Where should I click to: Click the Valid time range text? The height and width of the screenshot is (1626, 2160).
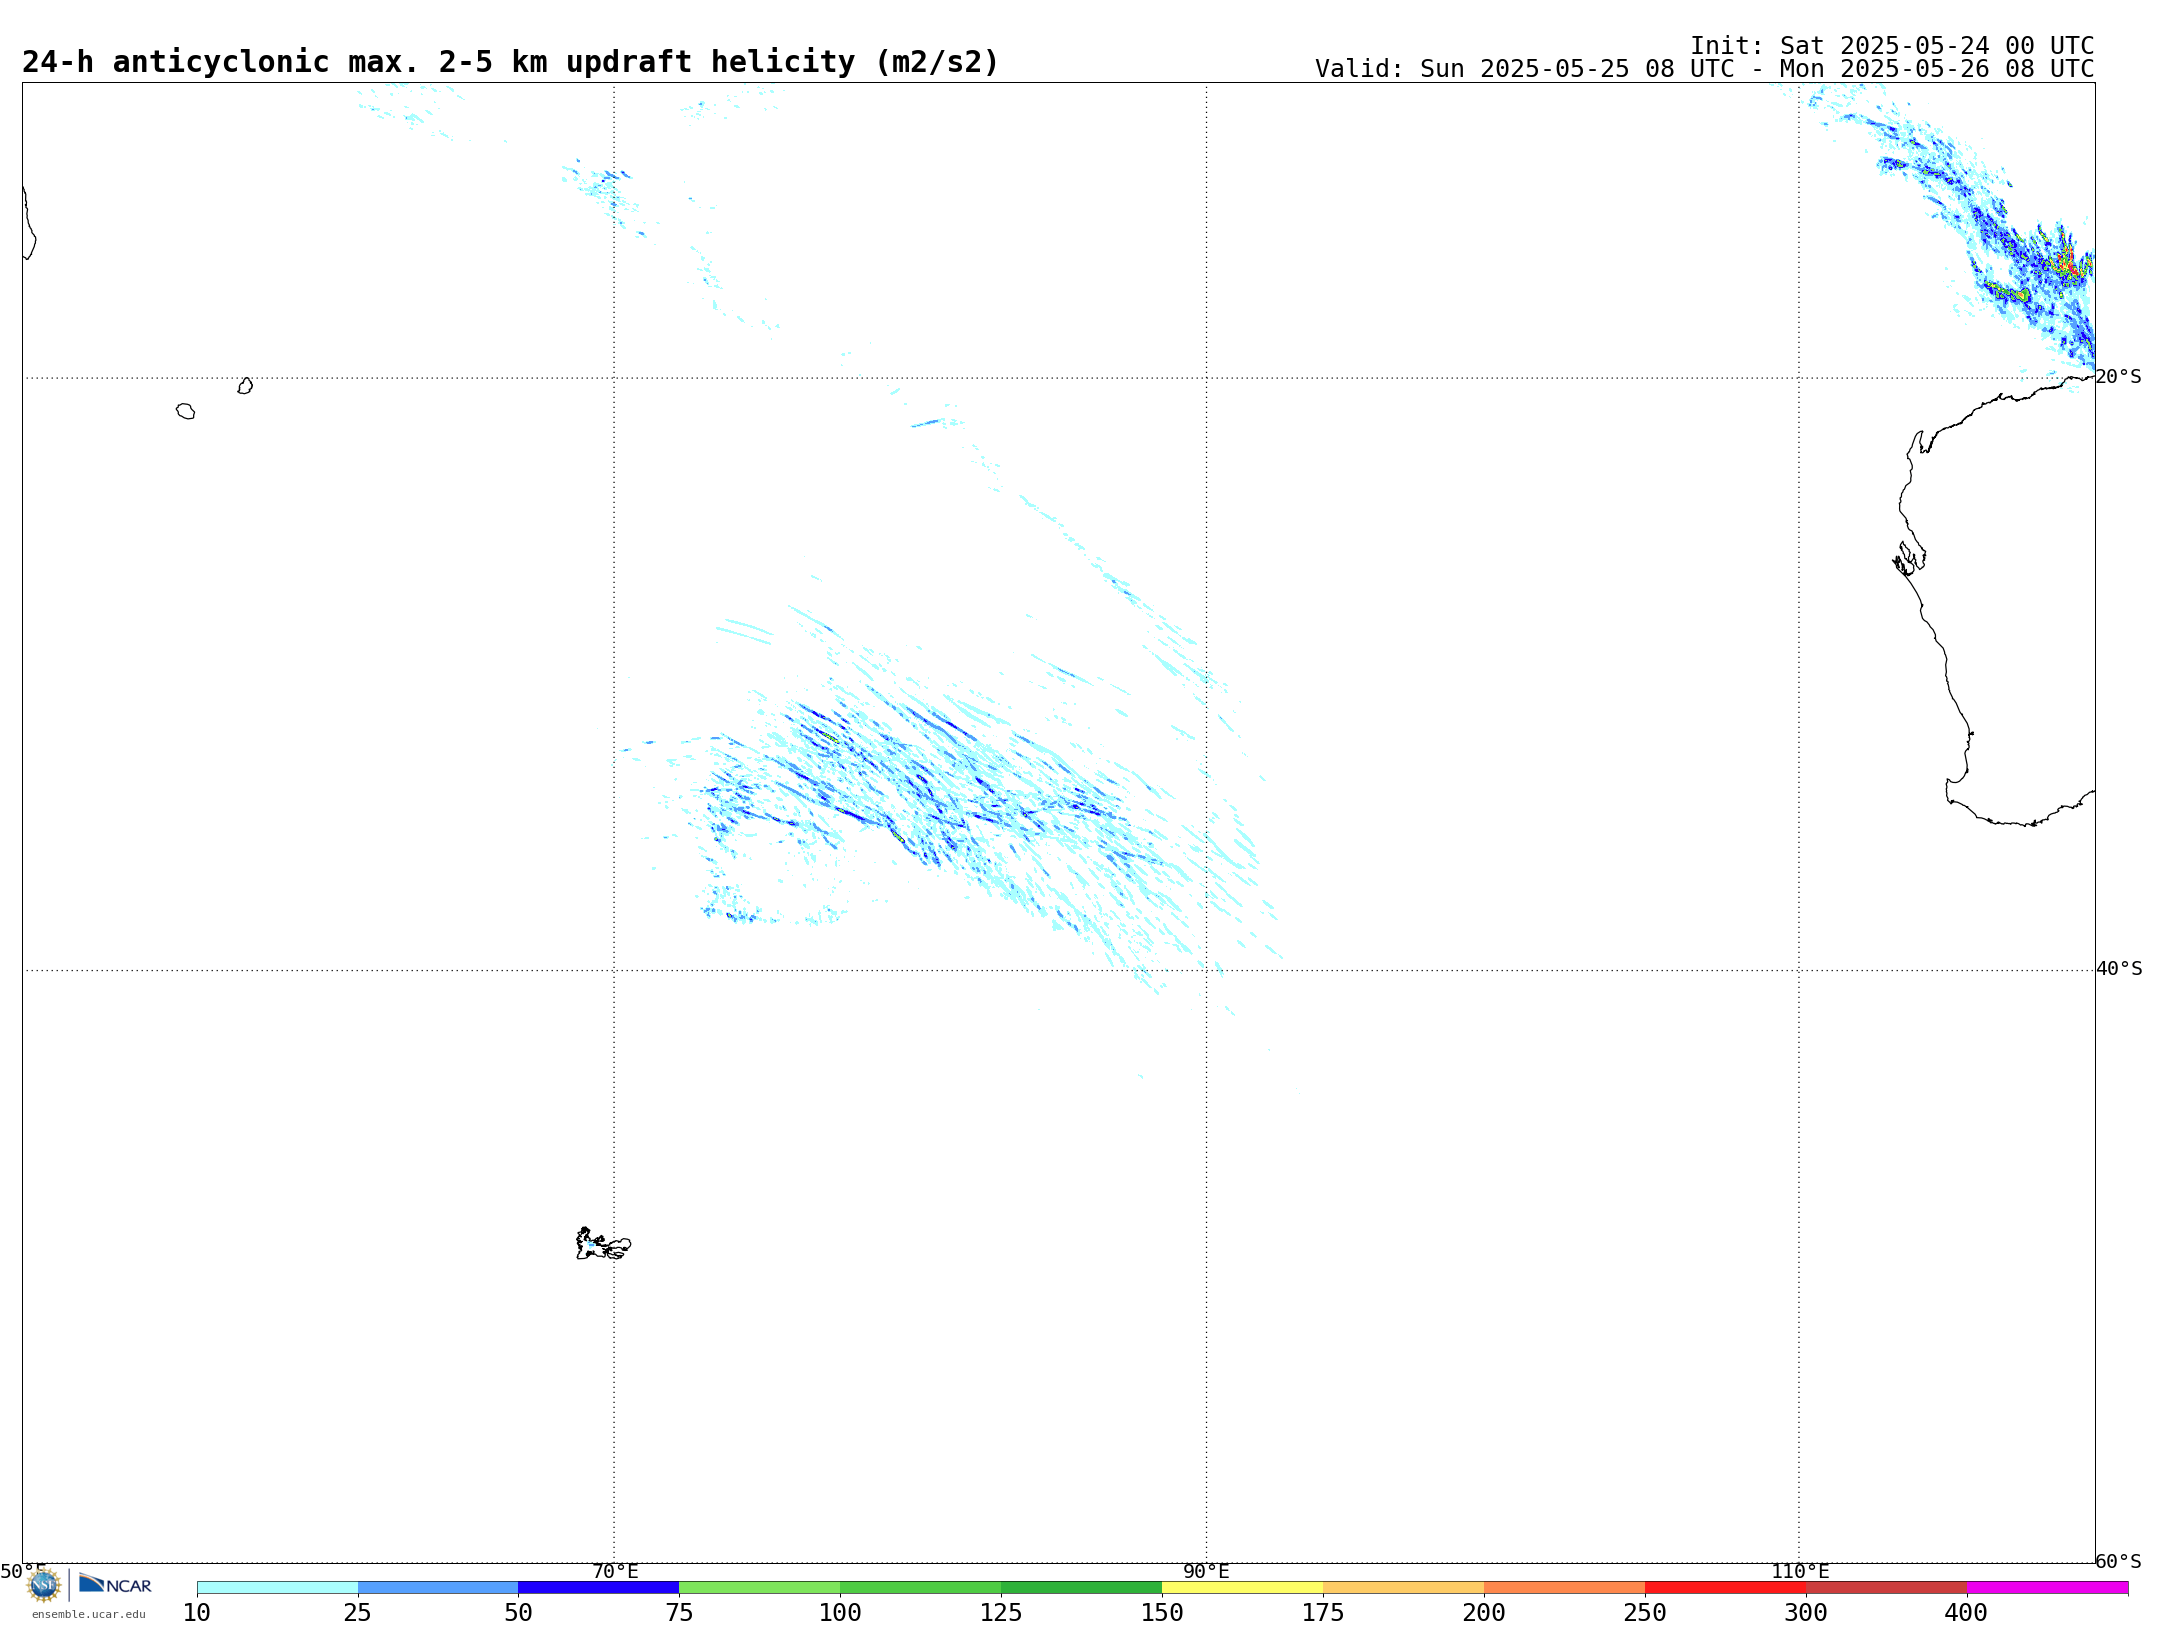[x=1704, y=69]
